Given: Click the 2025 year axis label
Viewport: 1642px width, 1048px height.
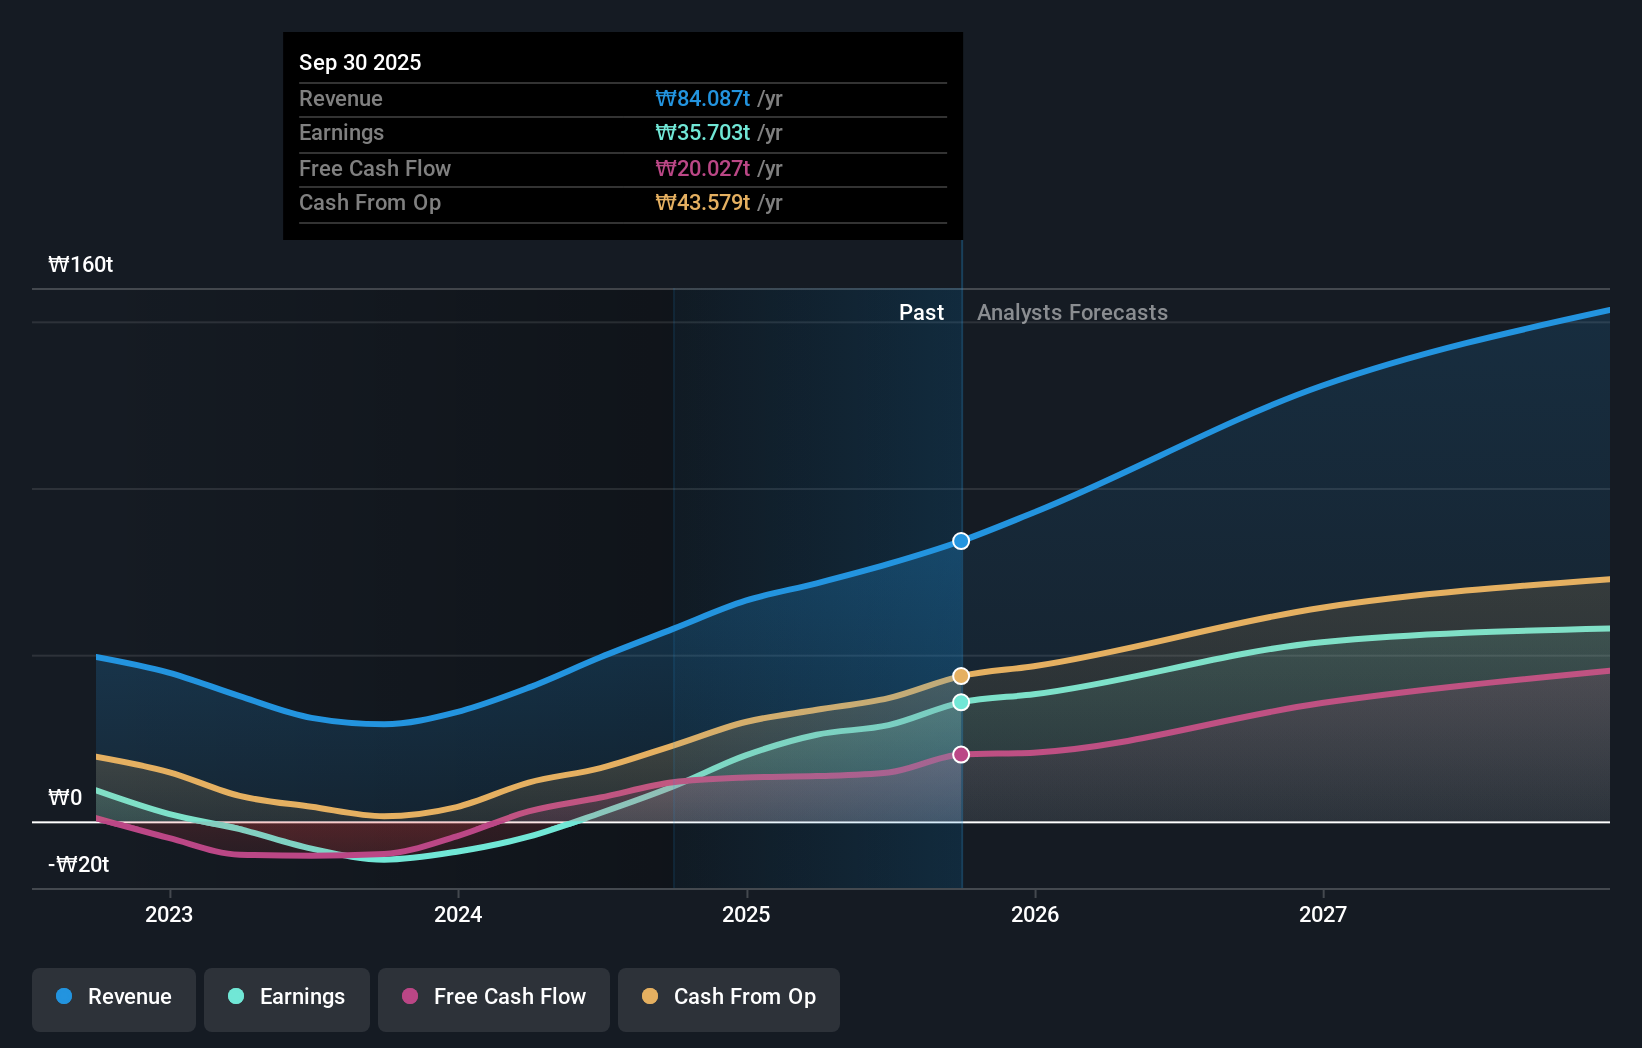Looking at the screenshot, I should tap(747, 914).
